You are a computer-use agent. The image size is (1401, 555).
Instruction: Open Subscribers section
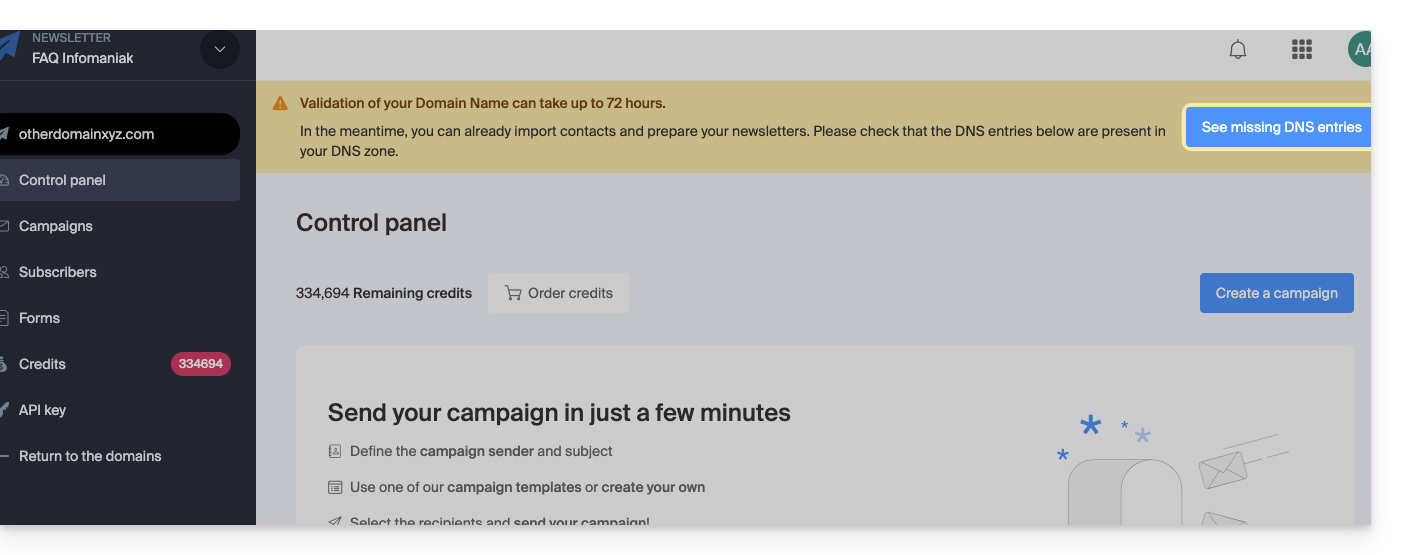pyautogui.click(x=58, y=272)
